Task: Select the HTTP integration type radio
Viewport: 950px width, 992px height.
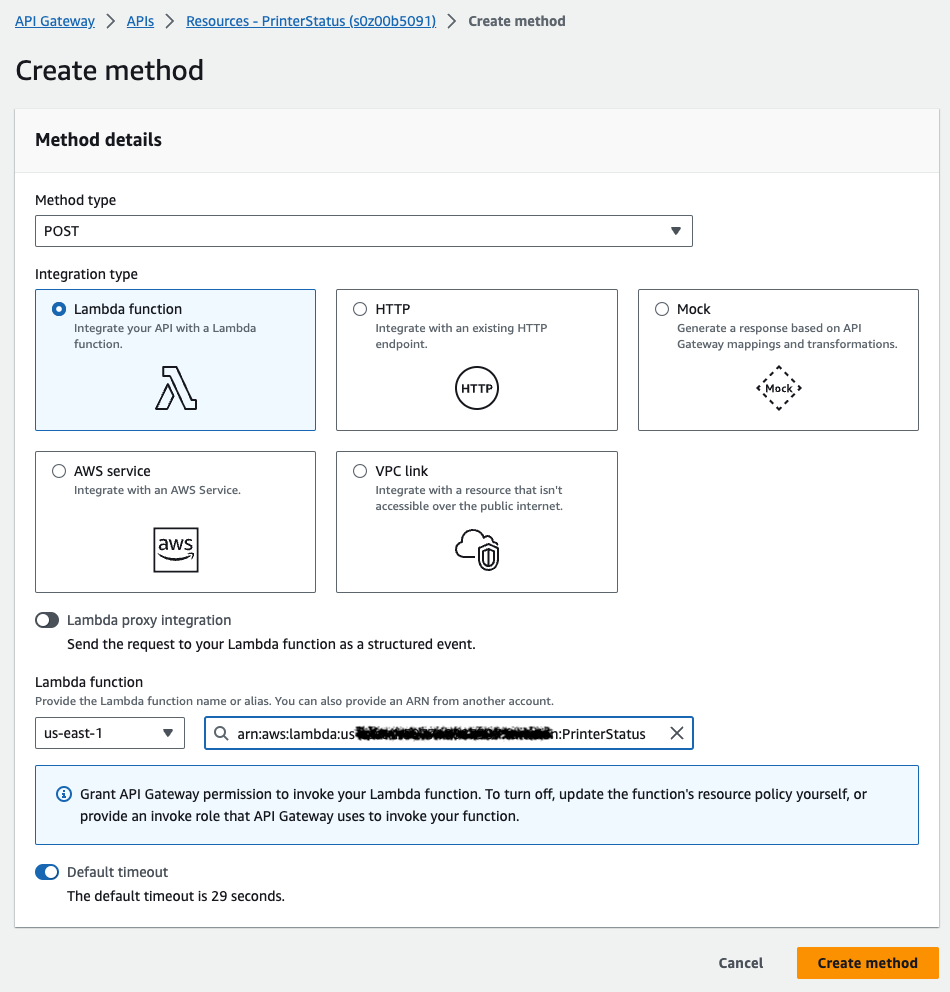Action: 360,310
